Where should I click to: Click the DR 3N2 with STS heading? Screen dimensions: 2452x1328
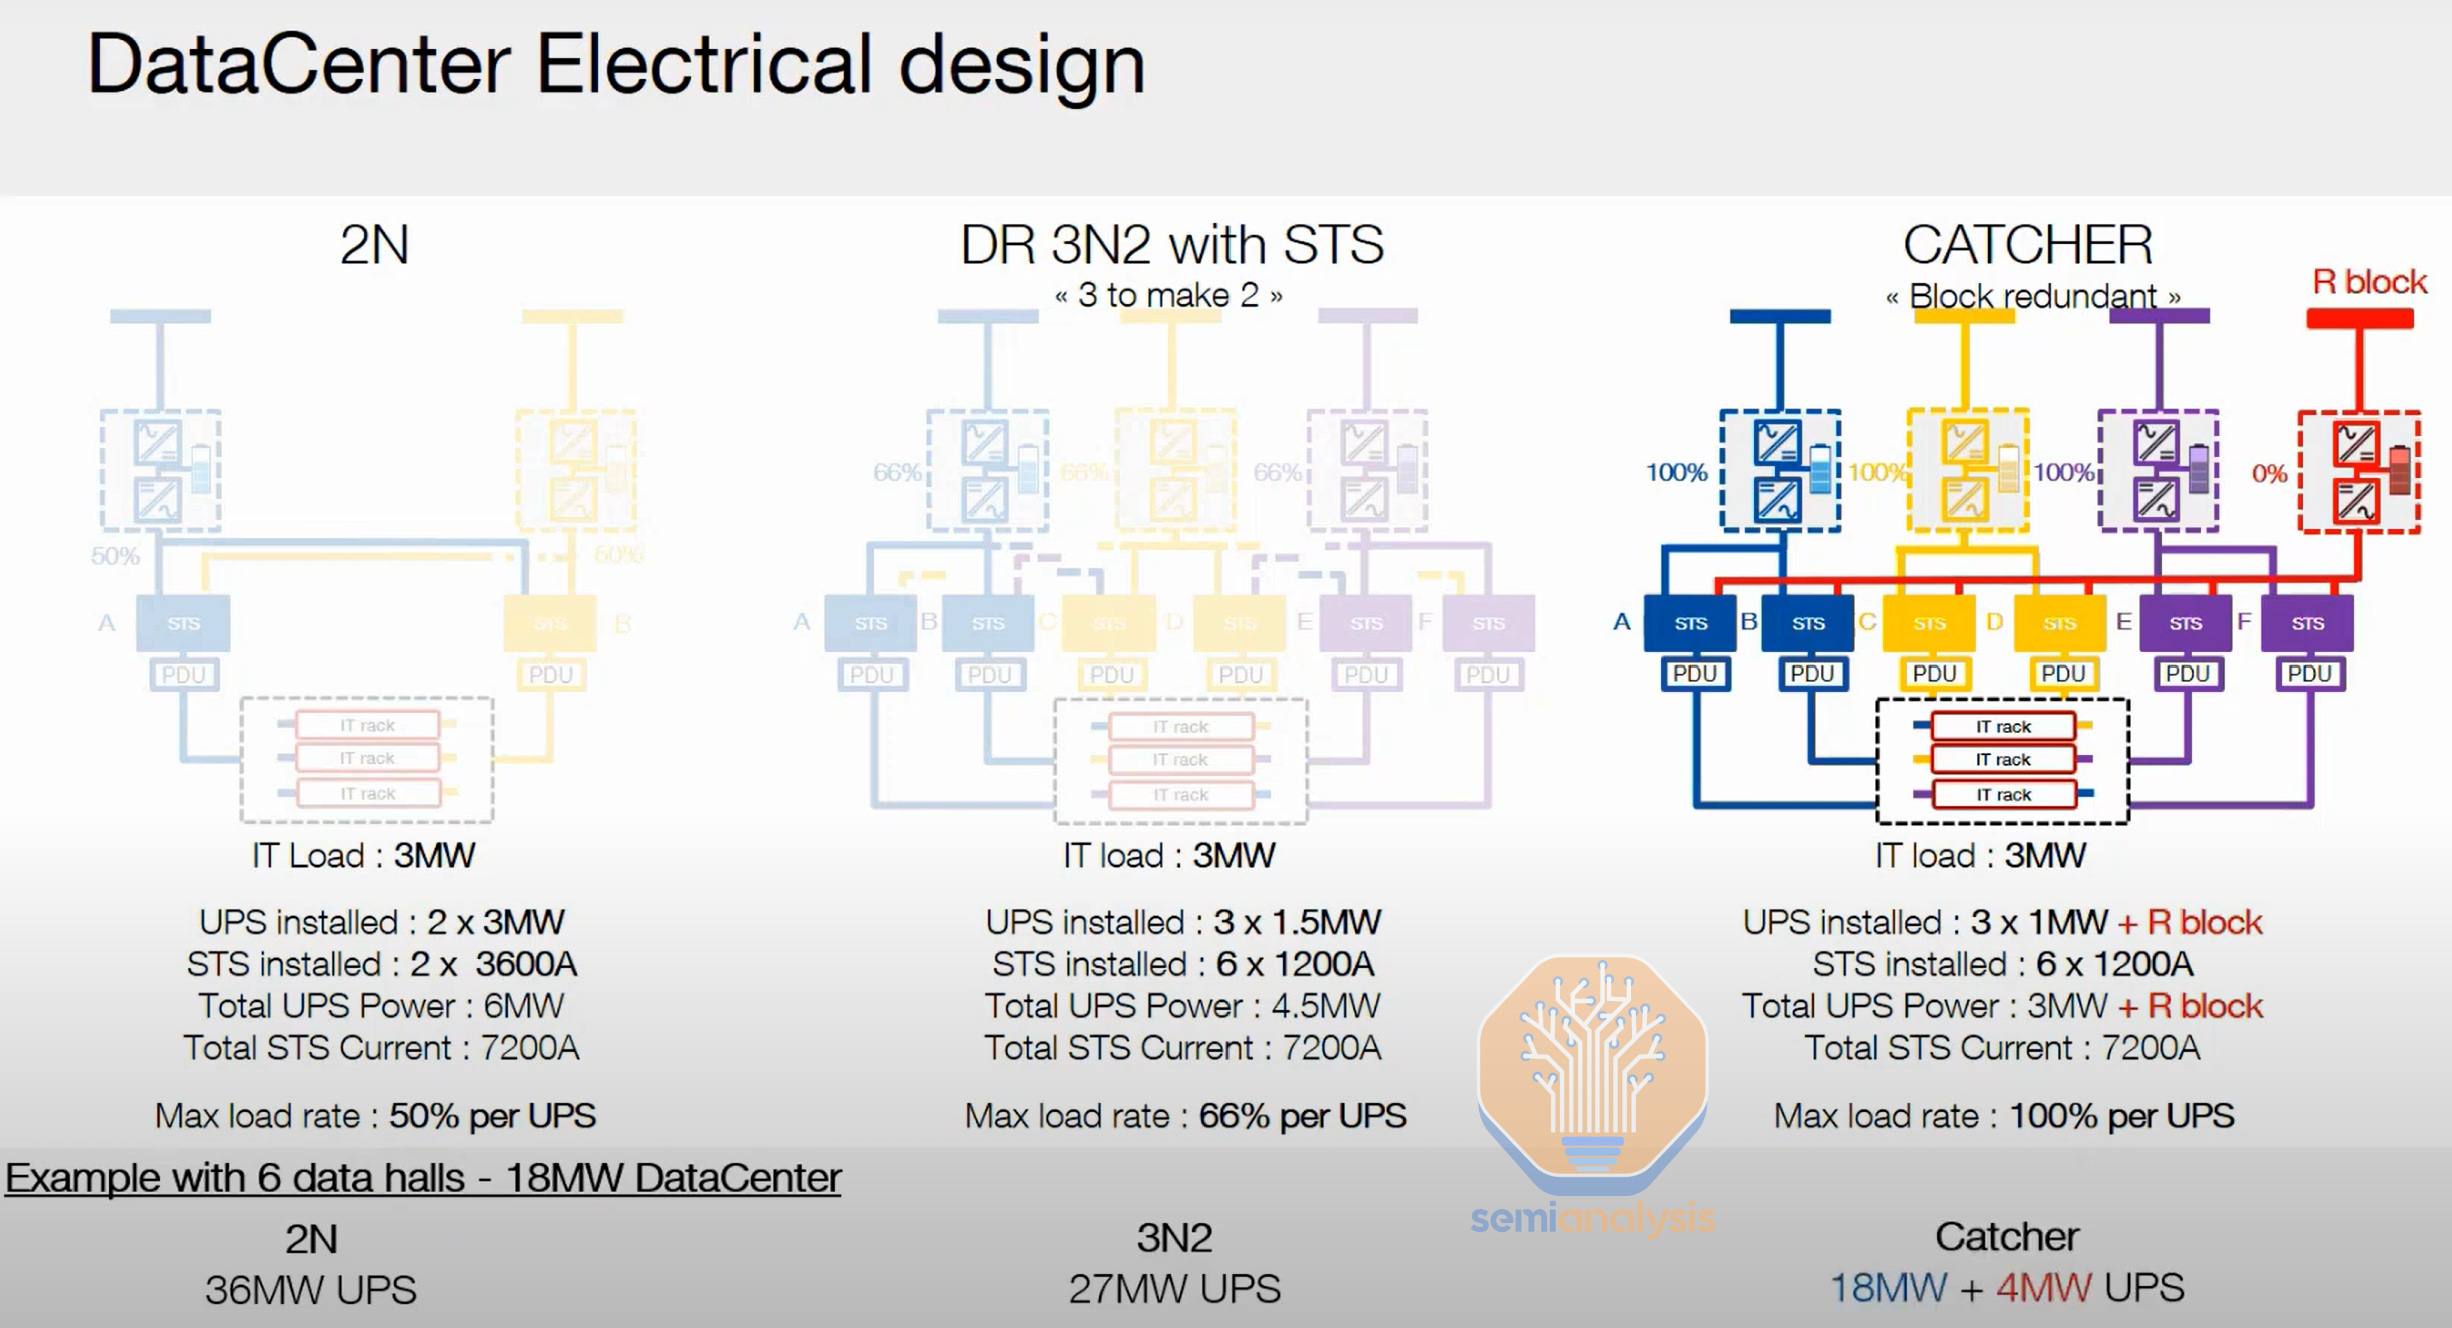(1171, 244)
